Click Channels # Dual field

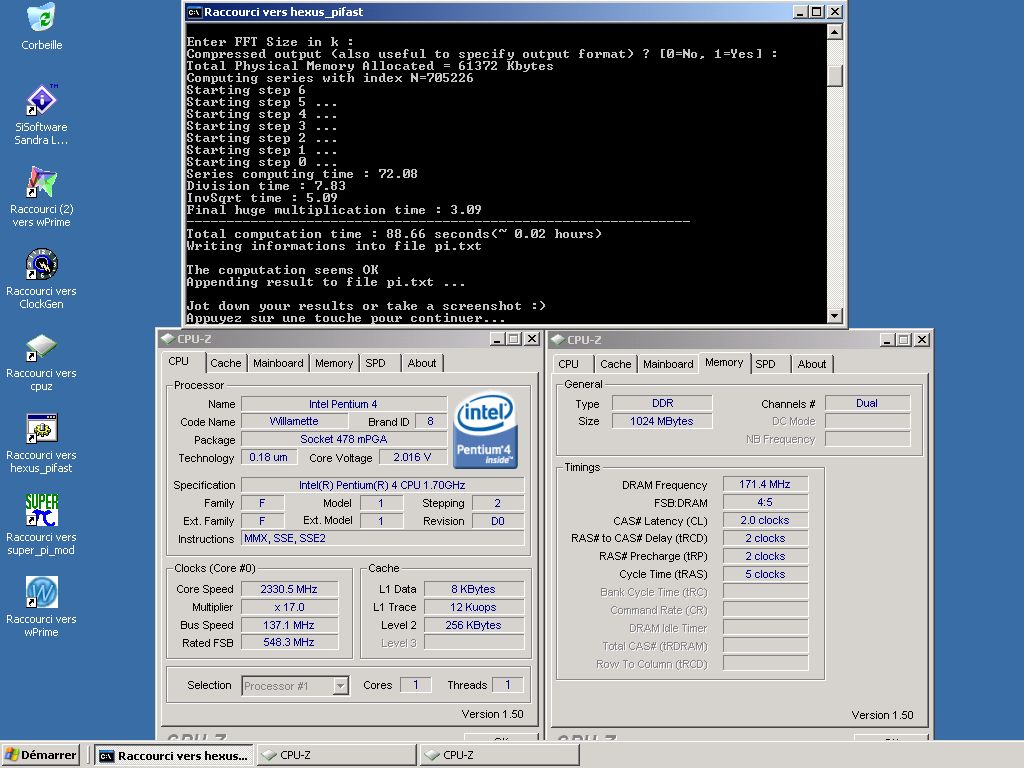[x=867, y=403]
